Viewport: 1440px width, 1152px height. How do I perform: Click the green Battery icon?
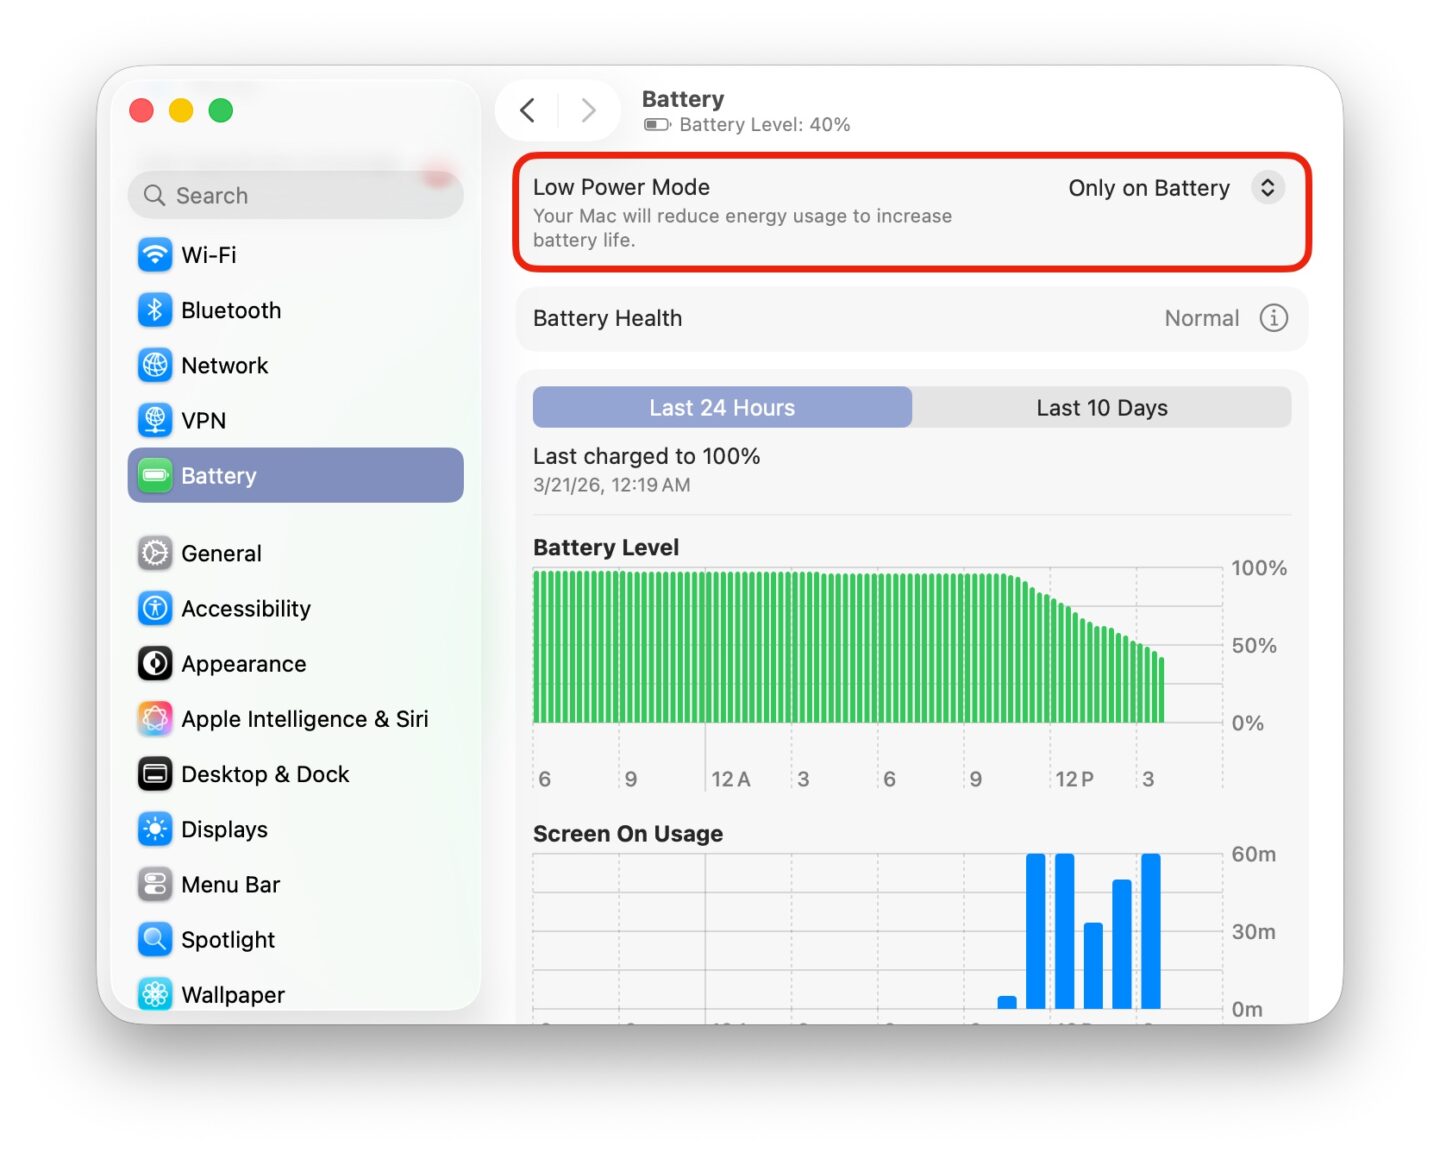click(155, 475)
